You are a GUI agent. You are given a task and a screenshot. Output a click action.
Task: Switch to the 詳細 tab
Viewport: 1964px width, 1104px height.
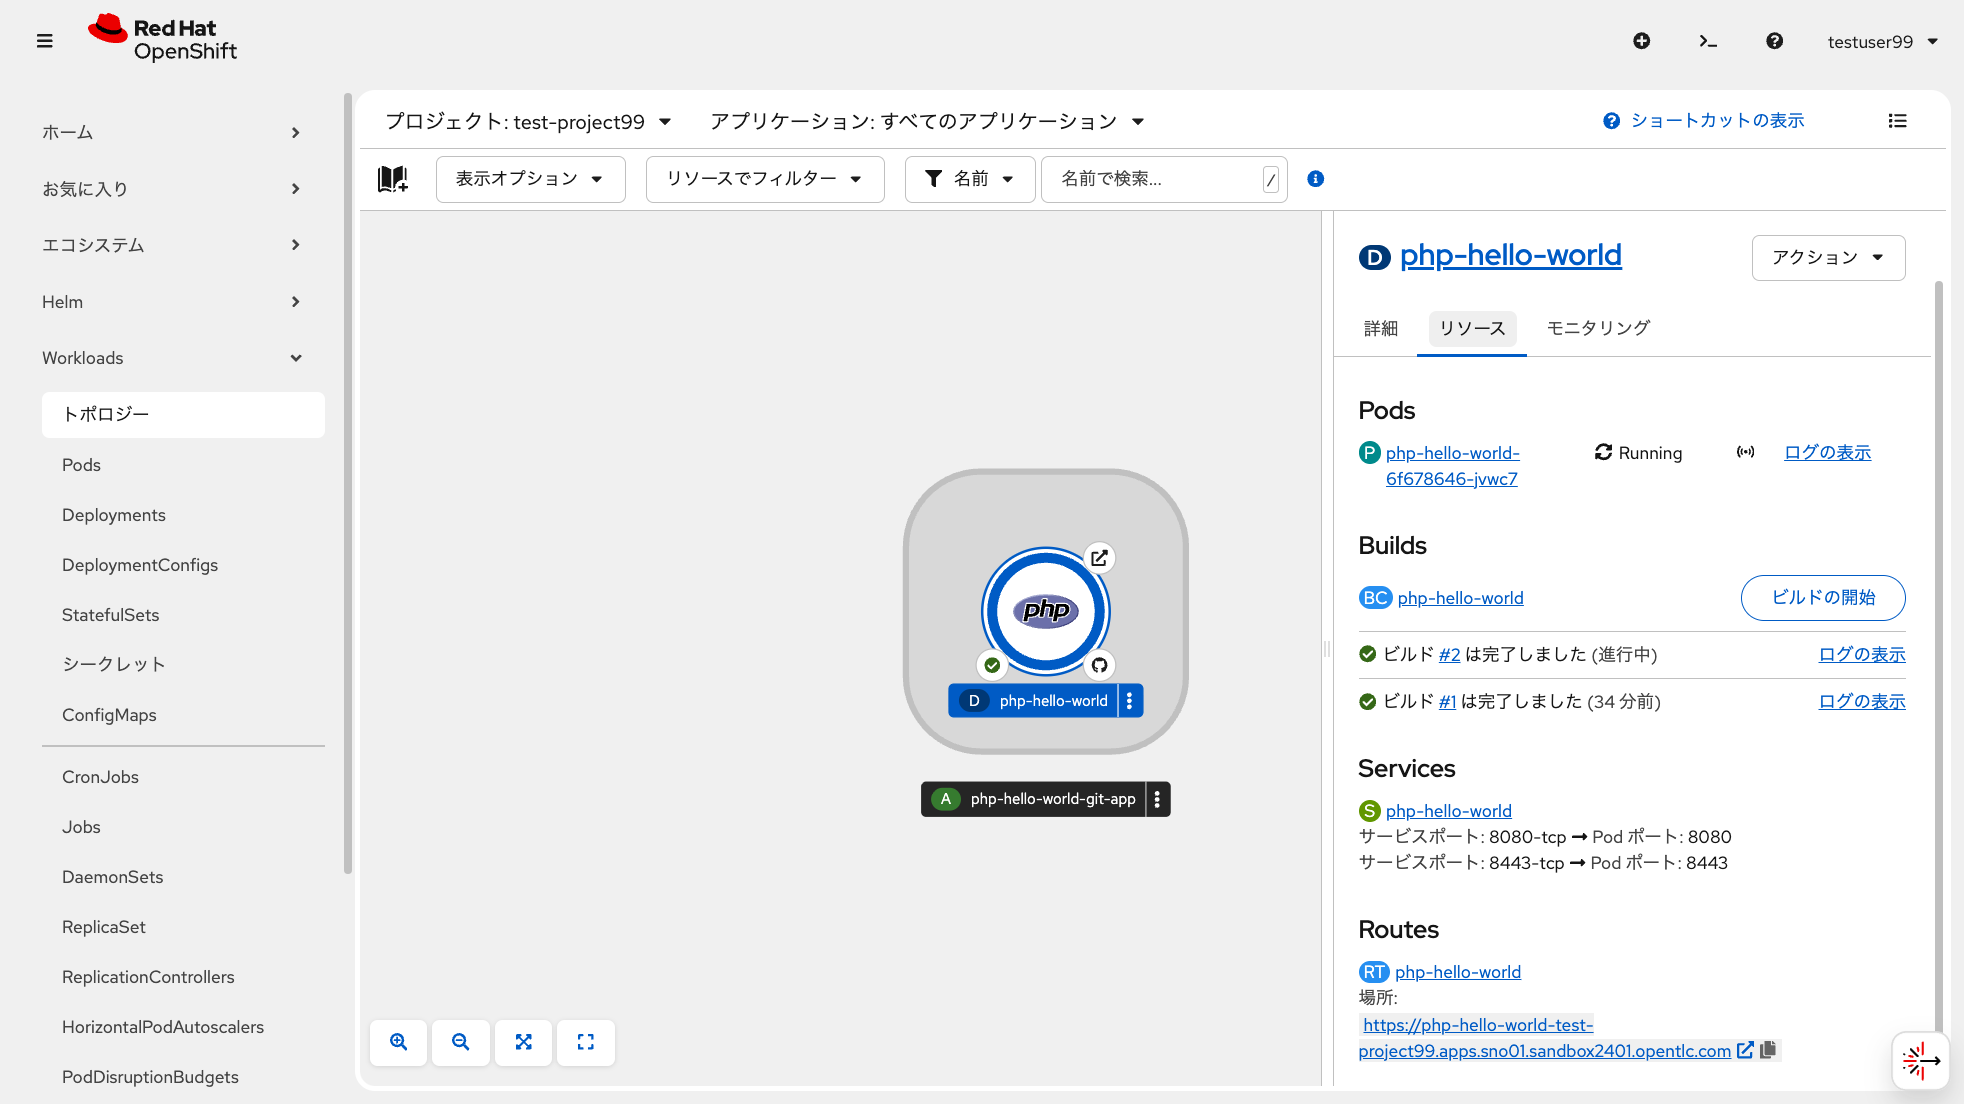click(1380, 328)
